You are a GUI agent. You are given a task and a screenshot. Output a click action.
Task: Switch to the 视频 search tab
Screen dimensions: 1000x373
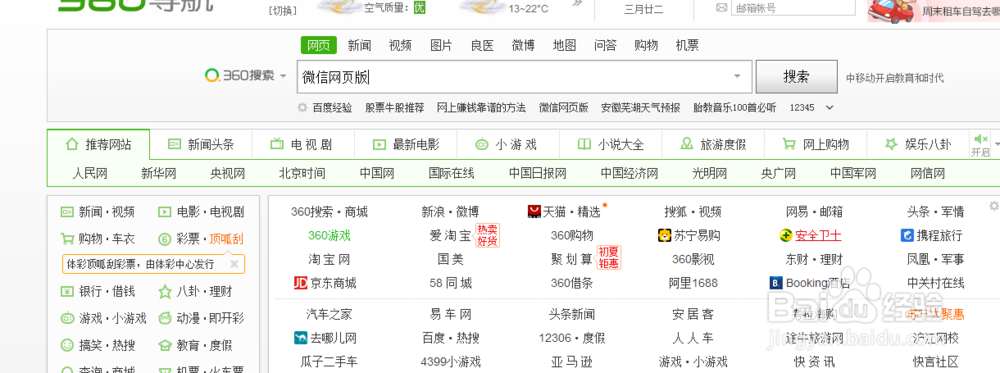coord(400,45)
